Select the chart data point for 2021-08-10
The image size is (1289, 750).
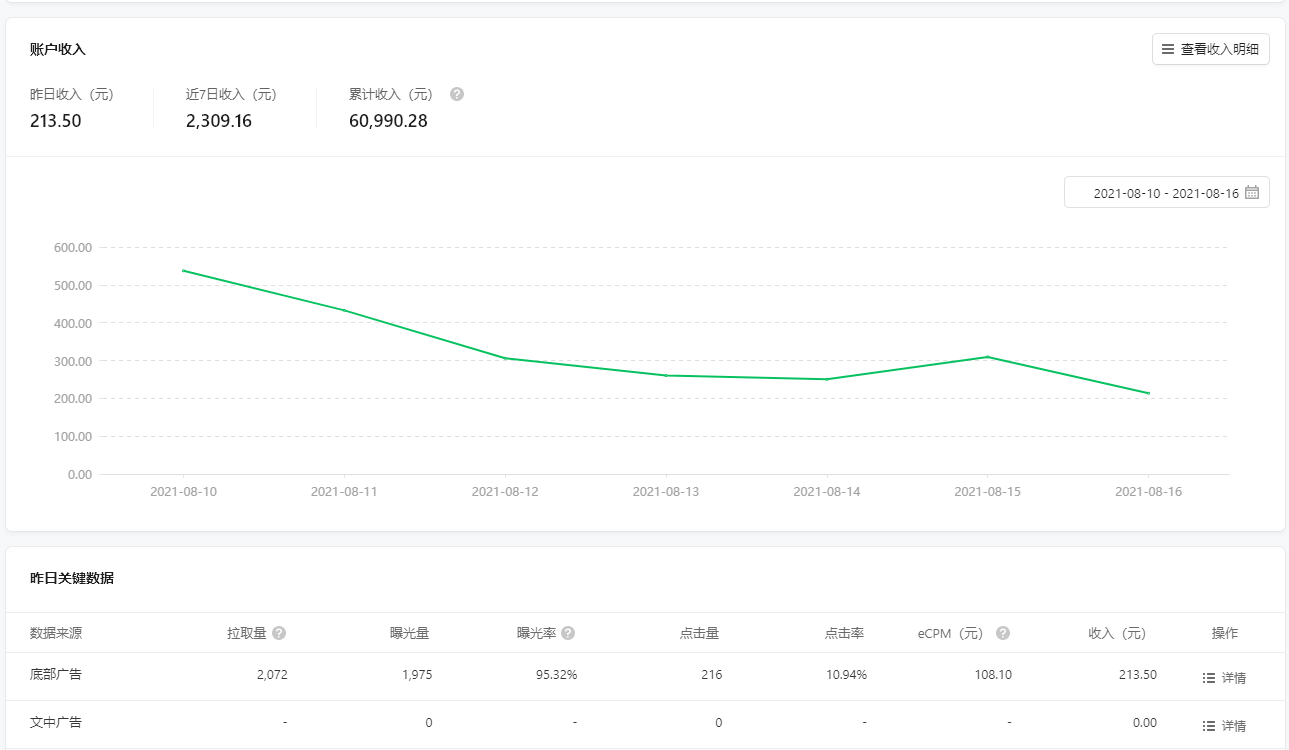(x=183, y=270)
